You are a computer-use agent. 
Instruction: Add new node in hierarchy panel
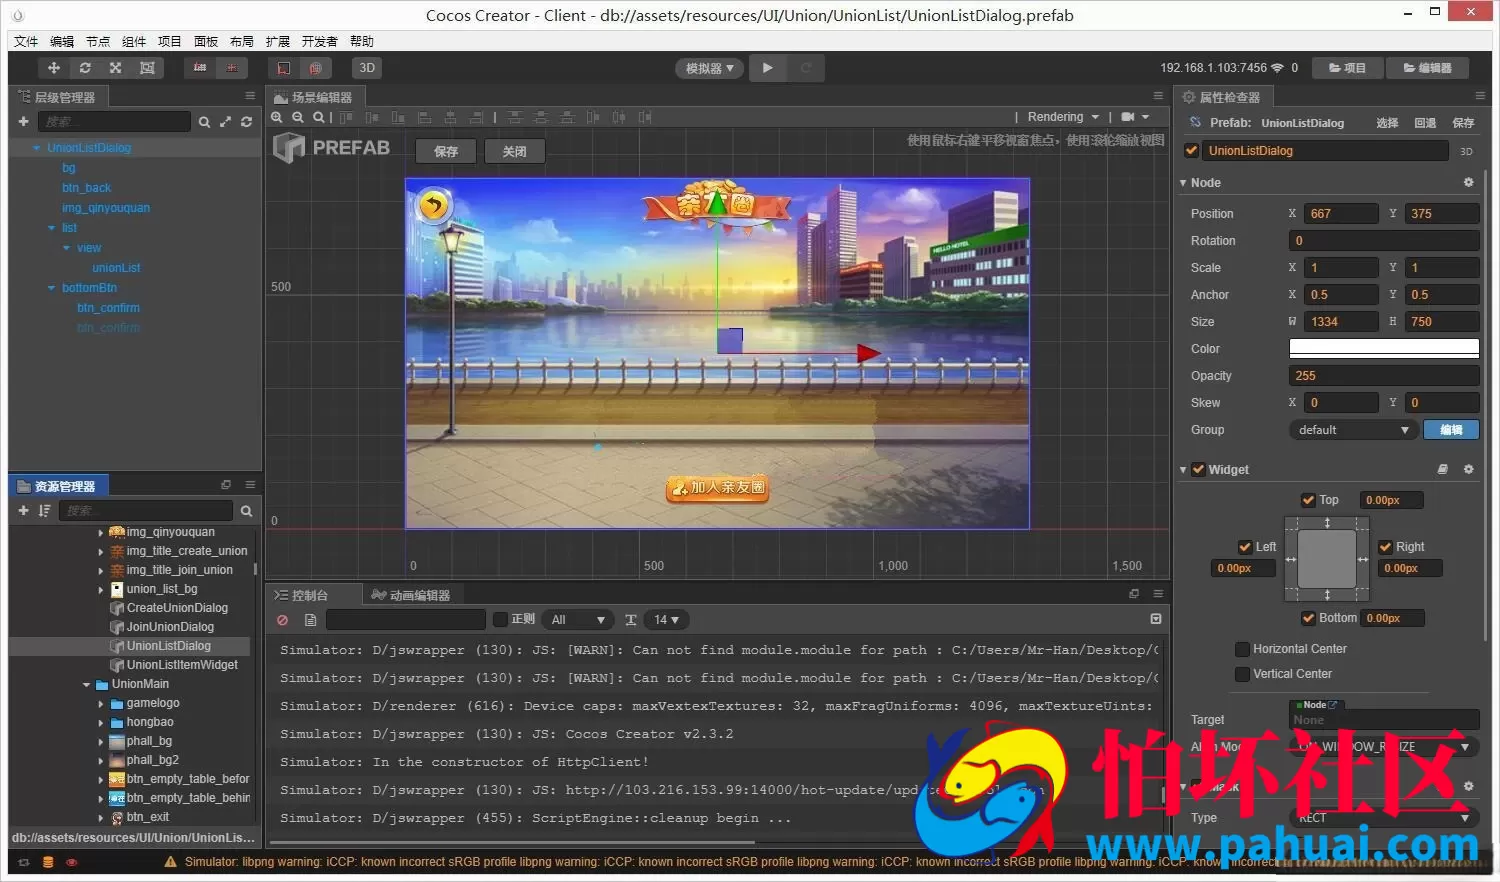[x=23, y=121]
